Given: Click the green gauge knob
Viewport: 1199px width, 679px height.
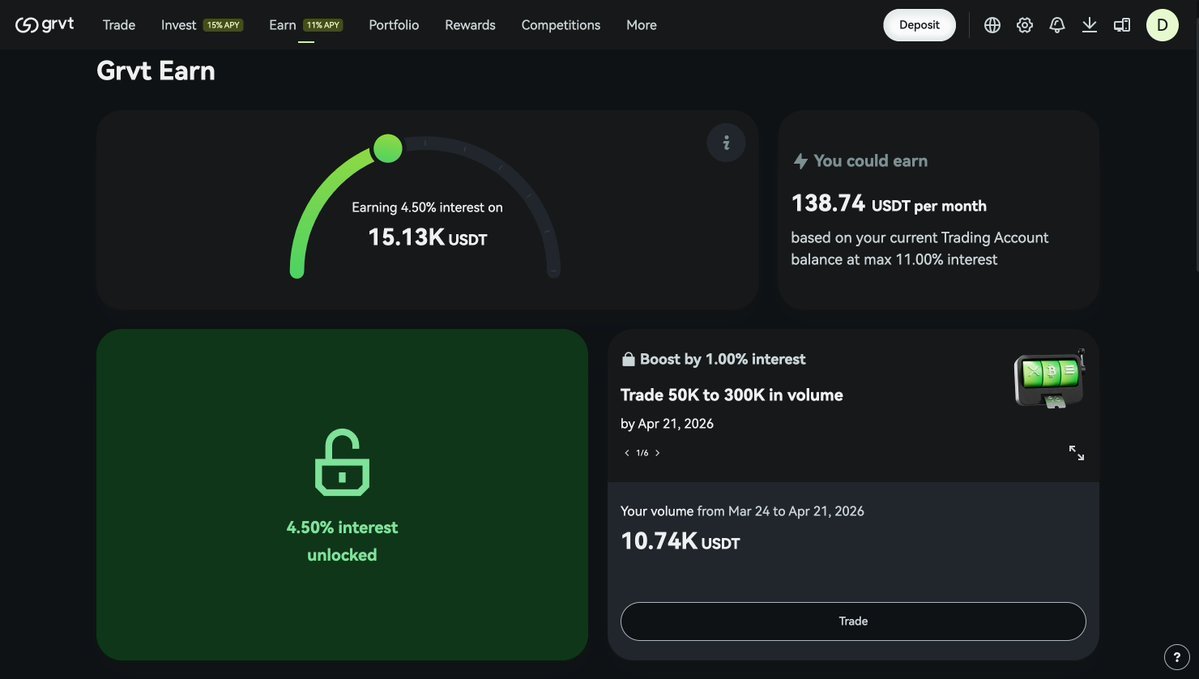Looking at the screenshot, I should click(x=388, y=148).
